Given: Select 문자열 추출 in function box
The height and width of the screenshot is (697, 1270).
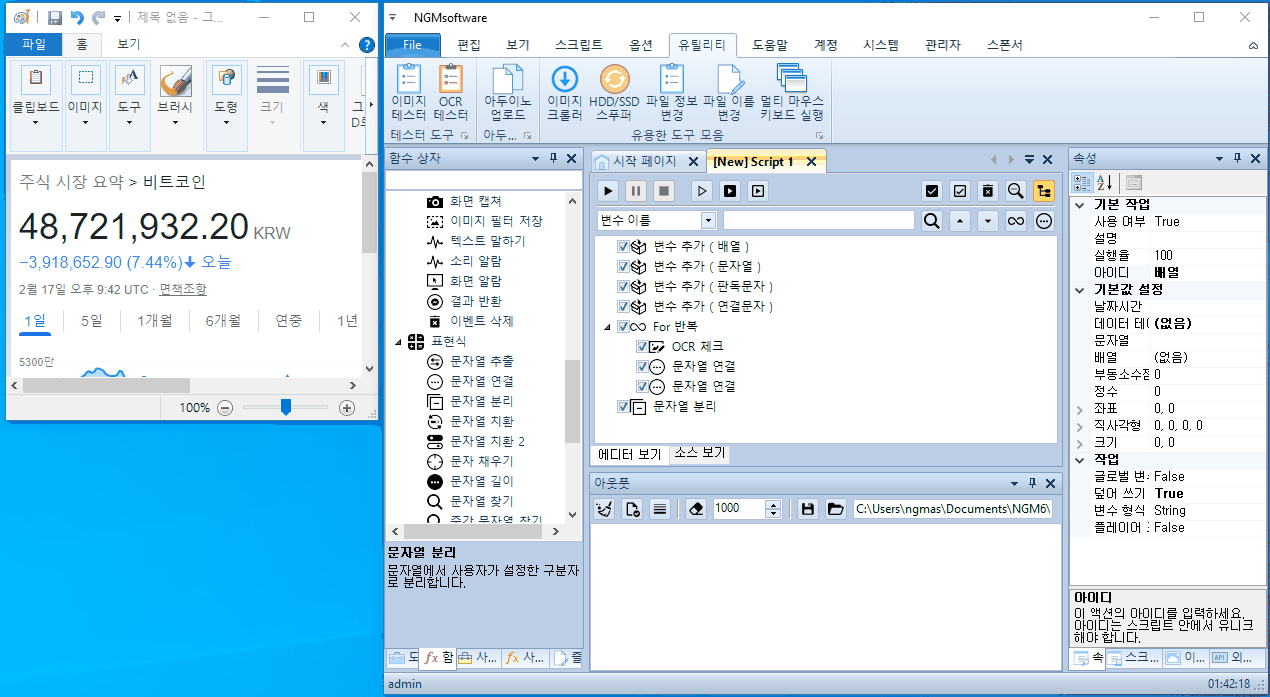Looking at the screenshot, I should pos(482,361).
